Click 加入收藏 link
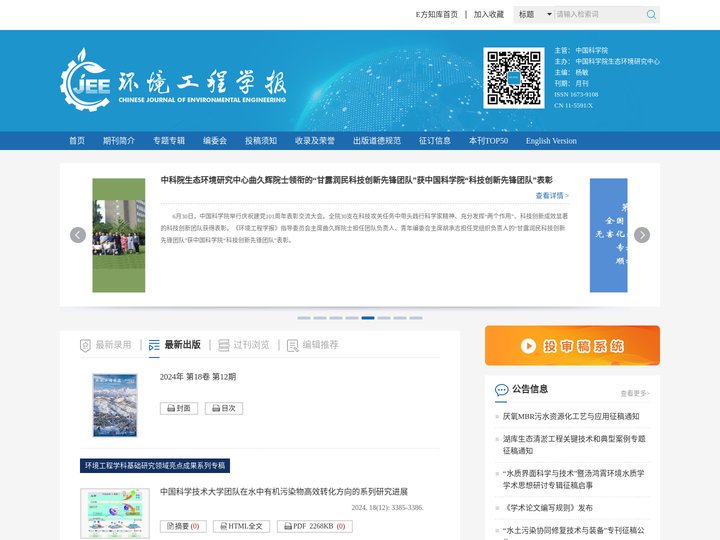Viewport: 720px width, 540px height. click(489, 15)
